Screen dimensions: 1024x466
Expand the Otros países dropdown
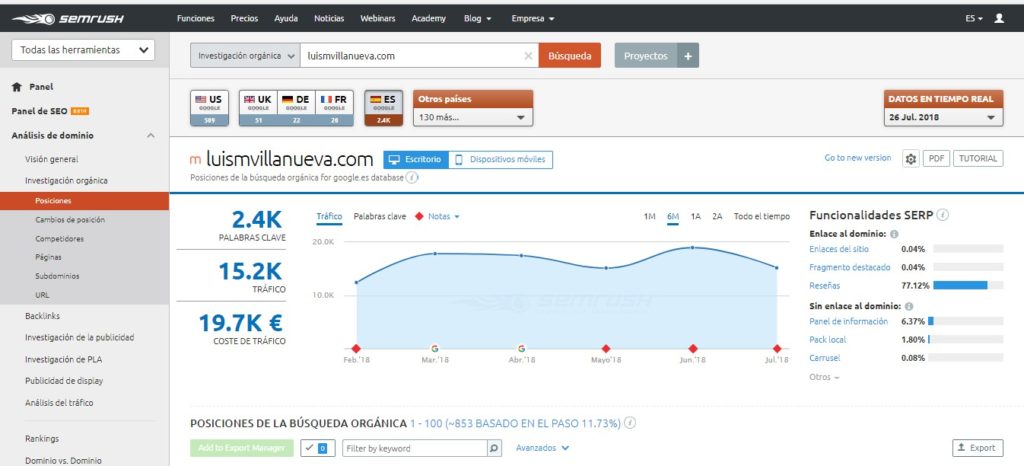[472, 118]
